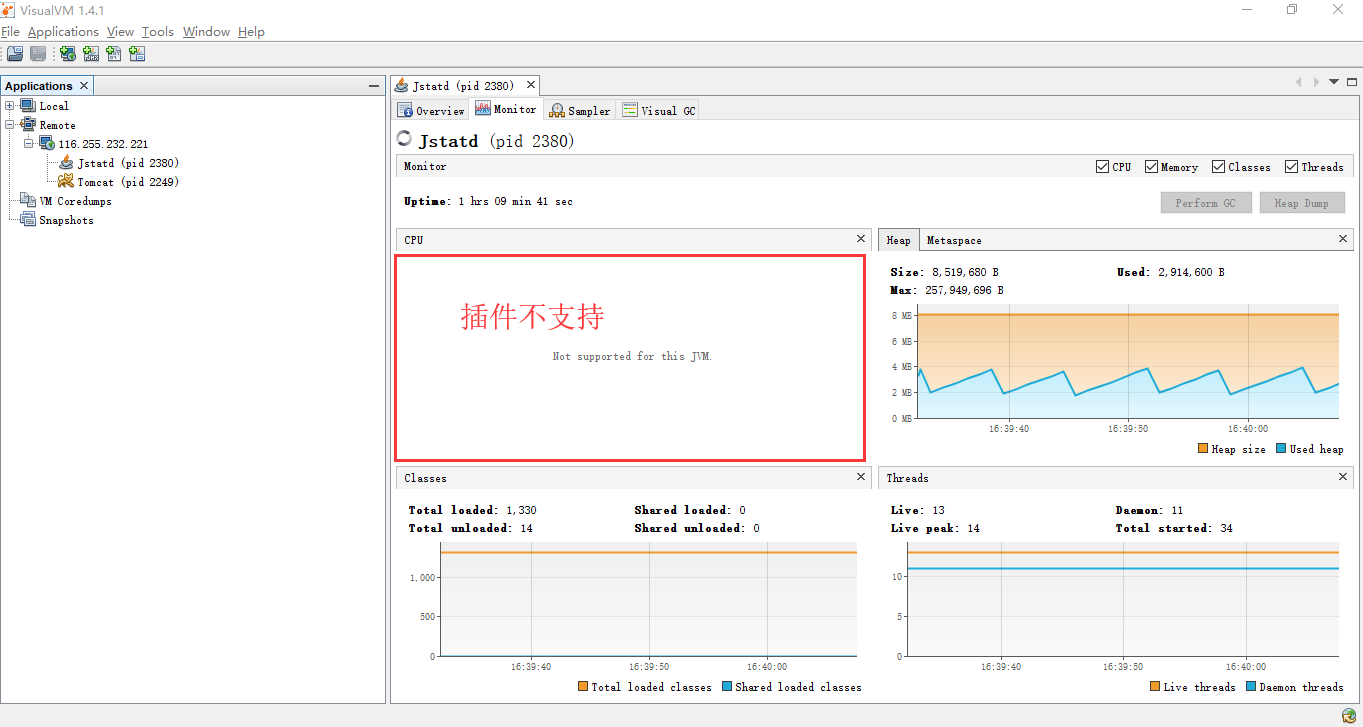The image size is (1363, 727).
Task: Uncheck the Classes checkbox
Action: pyautogui.click(x=1218, y=167)
